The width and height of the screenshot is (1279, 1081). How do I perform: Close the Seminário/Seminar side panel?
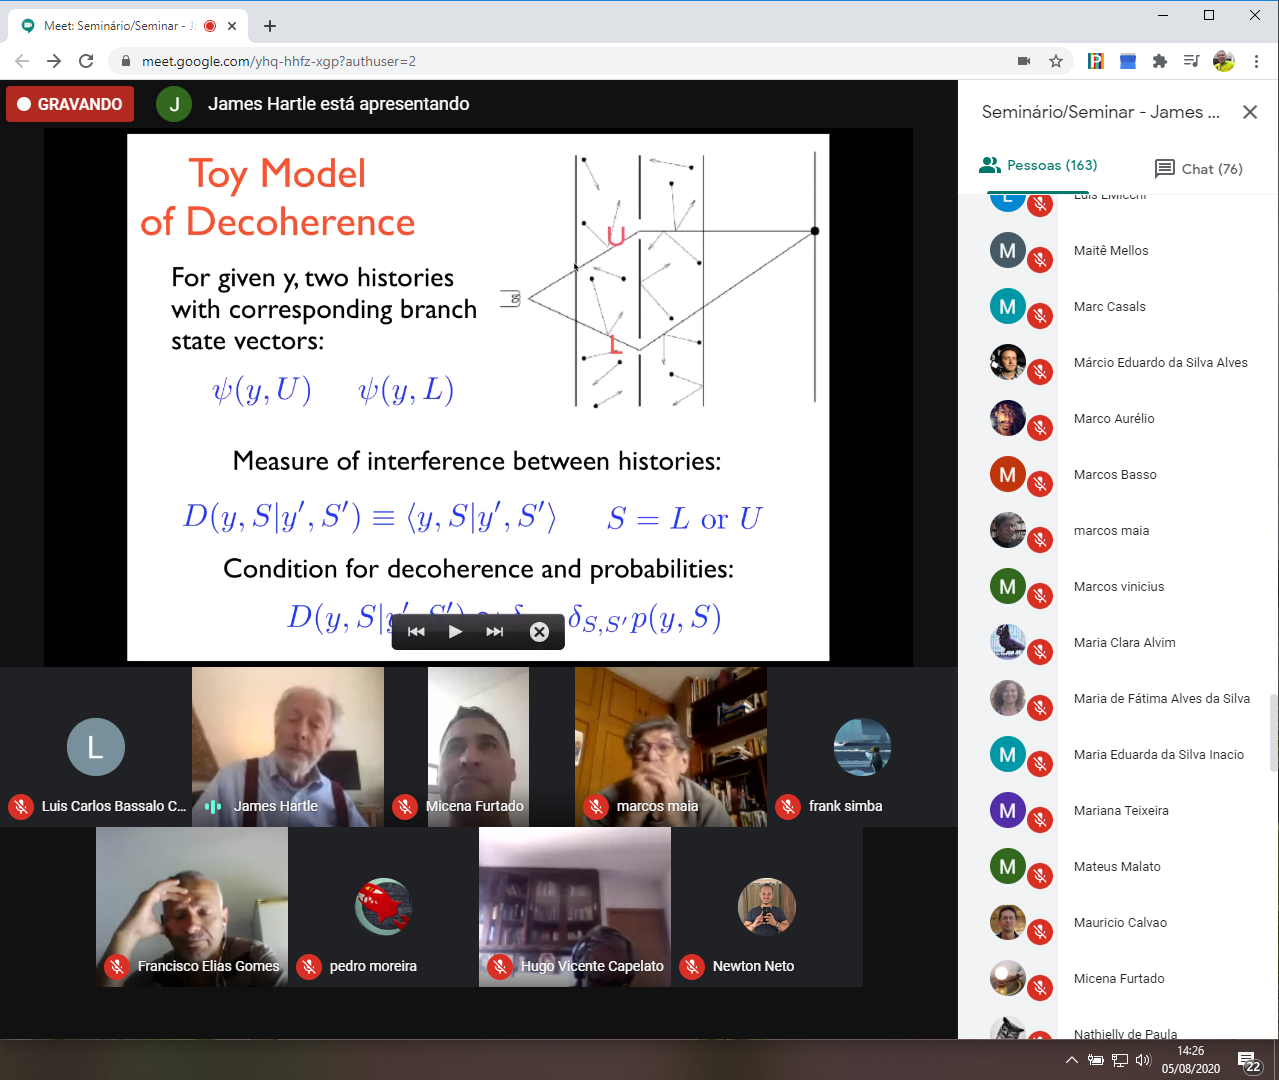coord(1250,112)
